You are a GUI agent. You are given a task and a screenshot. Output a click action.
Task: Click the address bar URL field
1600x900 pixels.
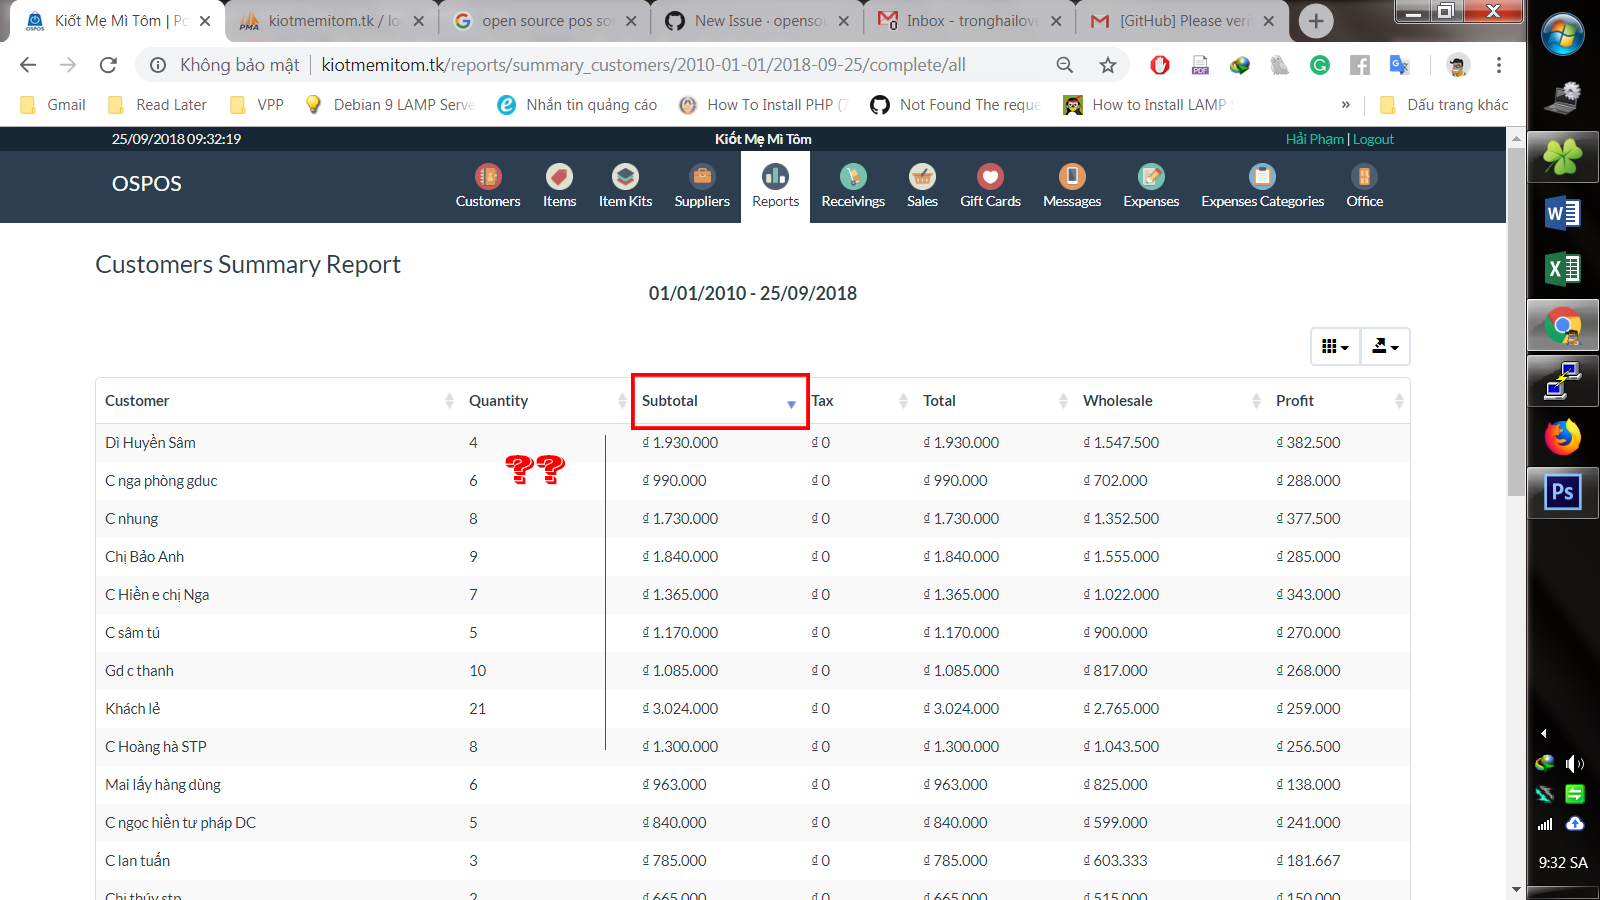pyautogui.click(x=643, y=65)
